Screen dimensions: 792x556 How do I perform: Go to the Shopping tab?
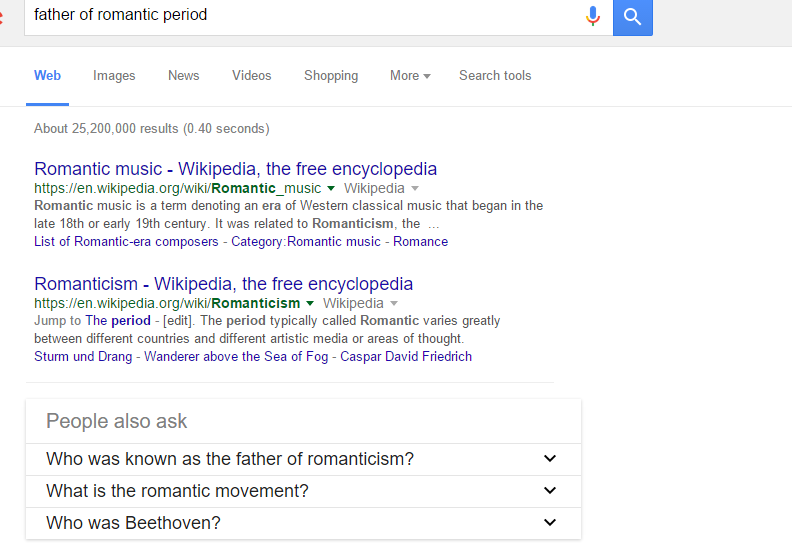(x=331, y=76)
